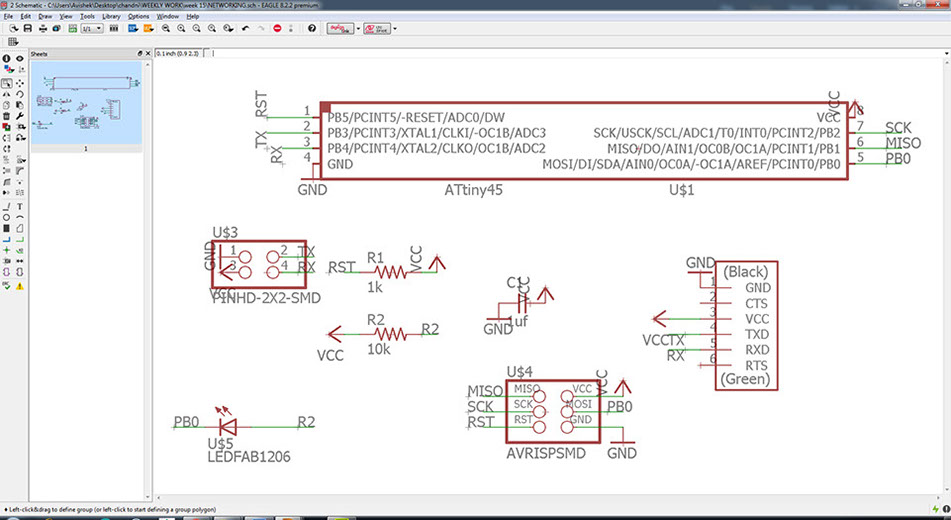This screenshot has height=520, width=951.
Task: Select sheet 1 thumbnail in Sheets panel
Action: tap(86, 102)
